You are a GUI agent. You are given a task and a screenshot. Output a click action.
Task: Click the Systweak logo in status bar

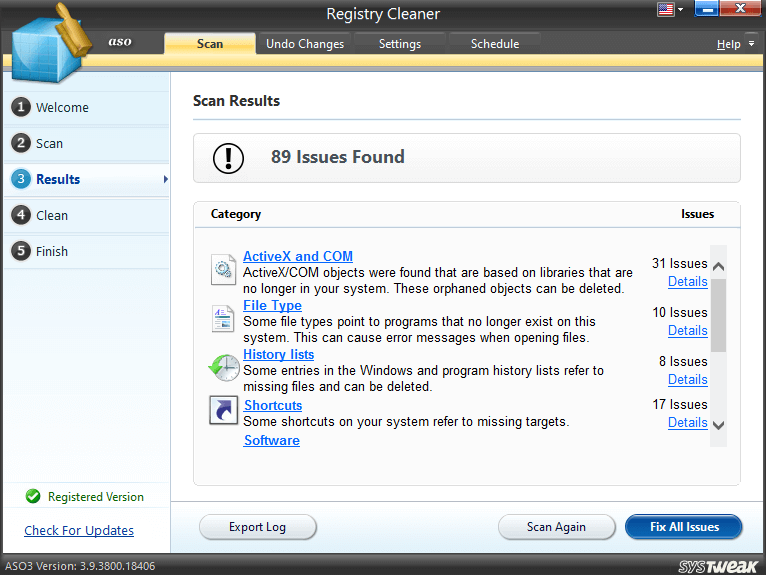point(718,566)
